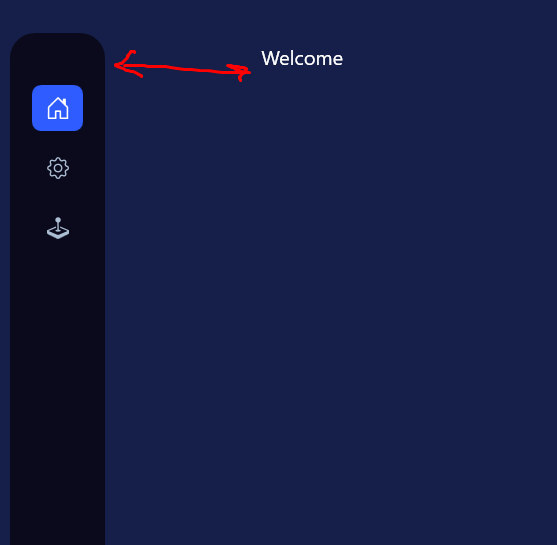
Task: Click the middle of the red arrow line
Action: [x=182, y=68]
